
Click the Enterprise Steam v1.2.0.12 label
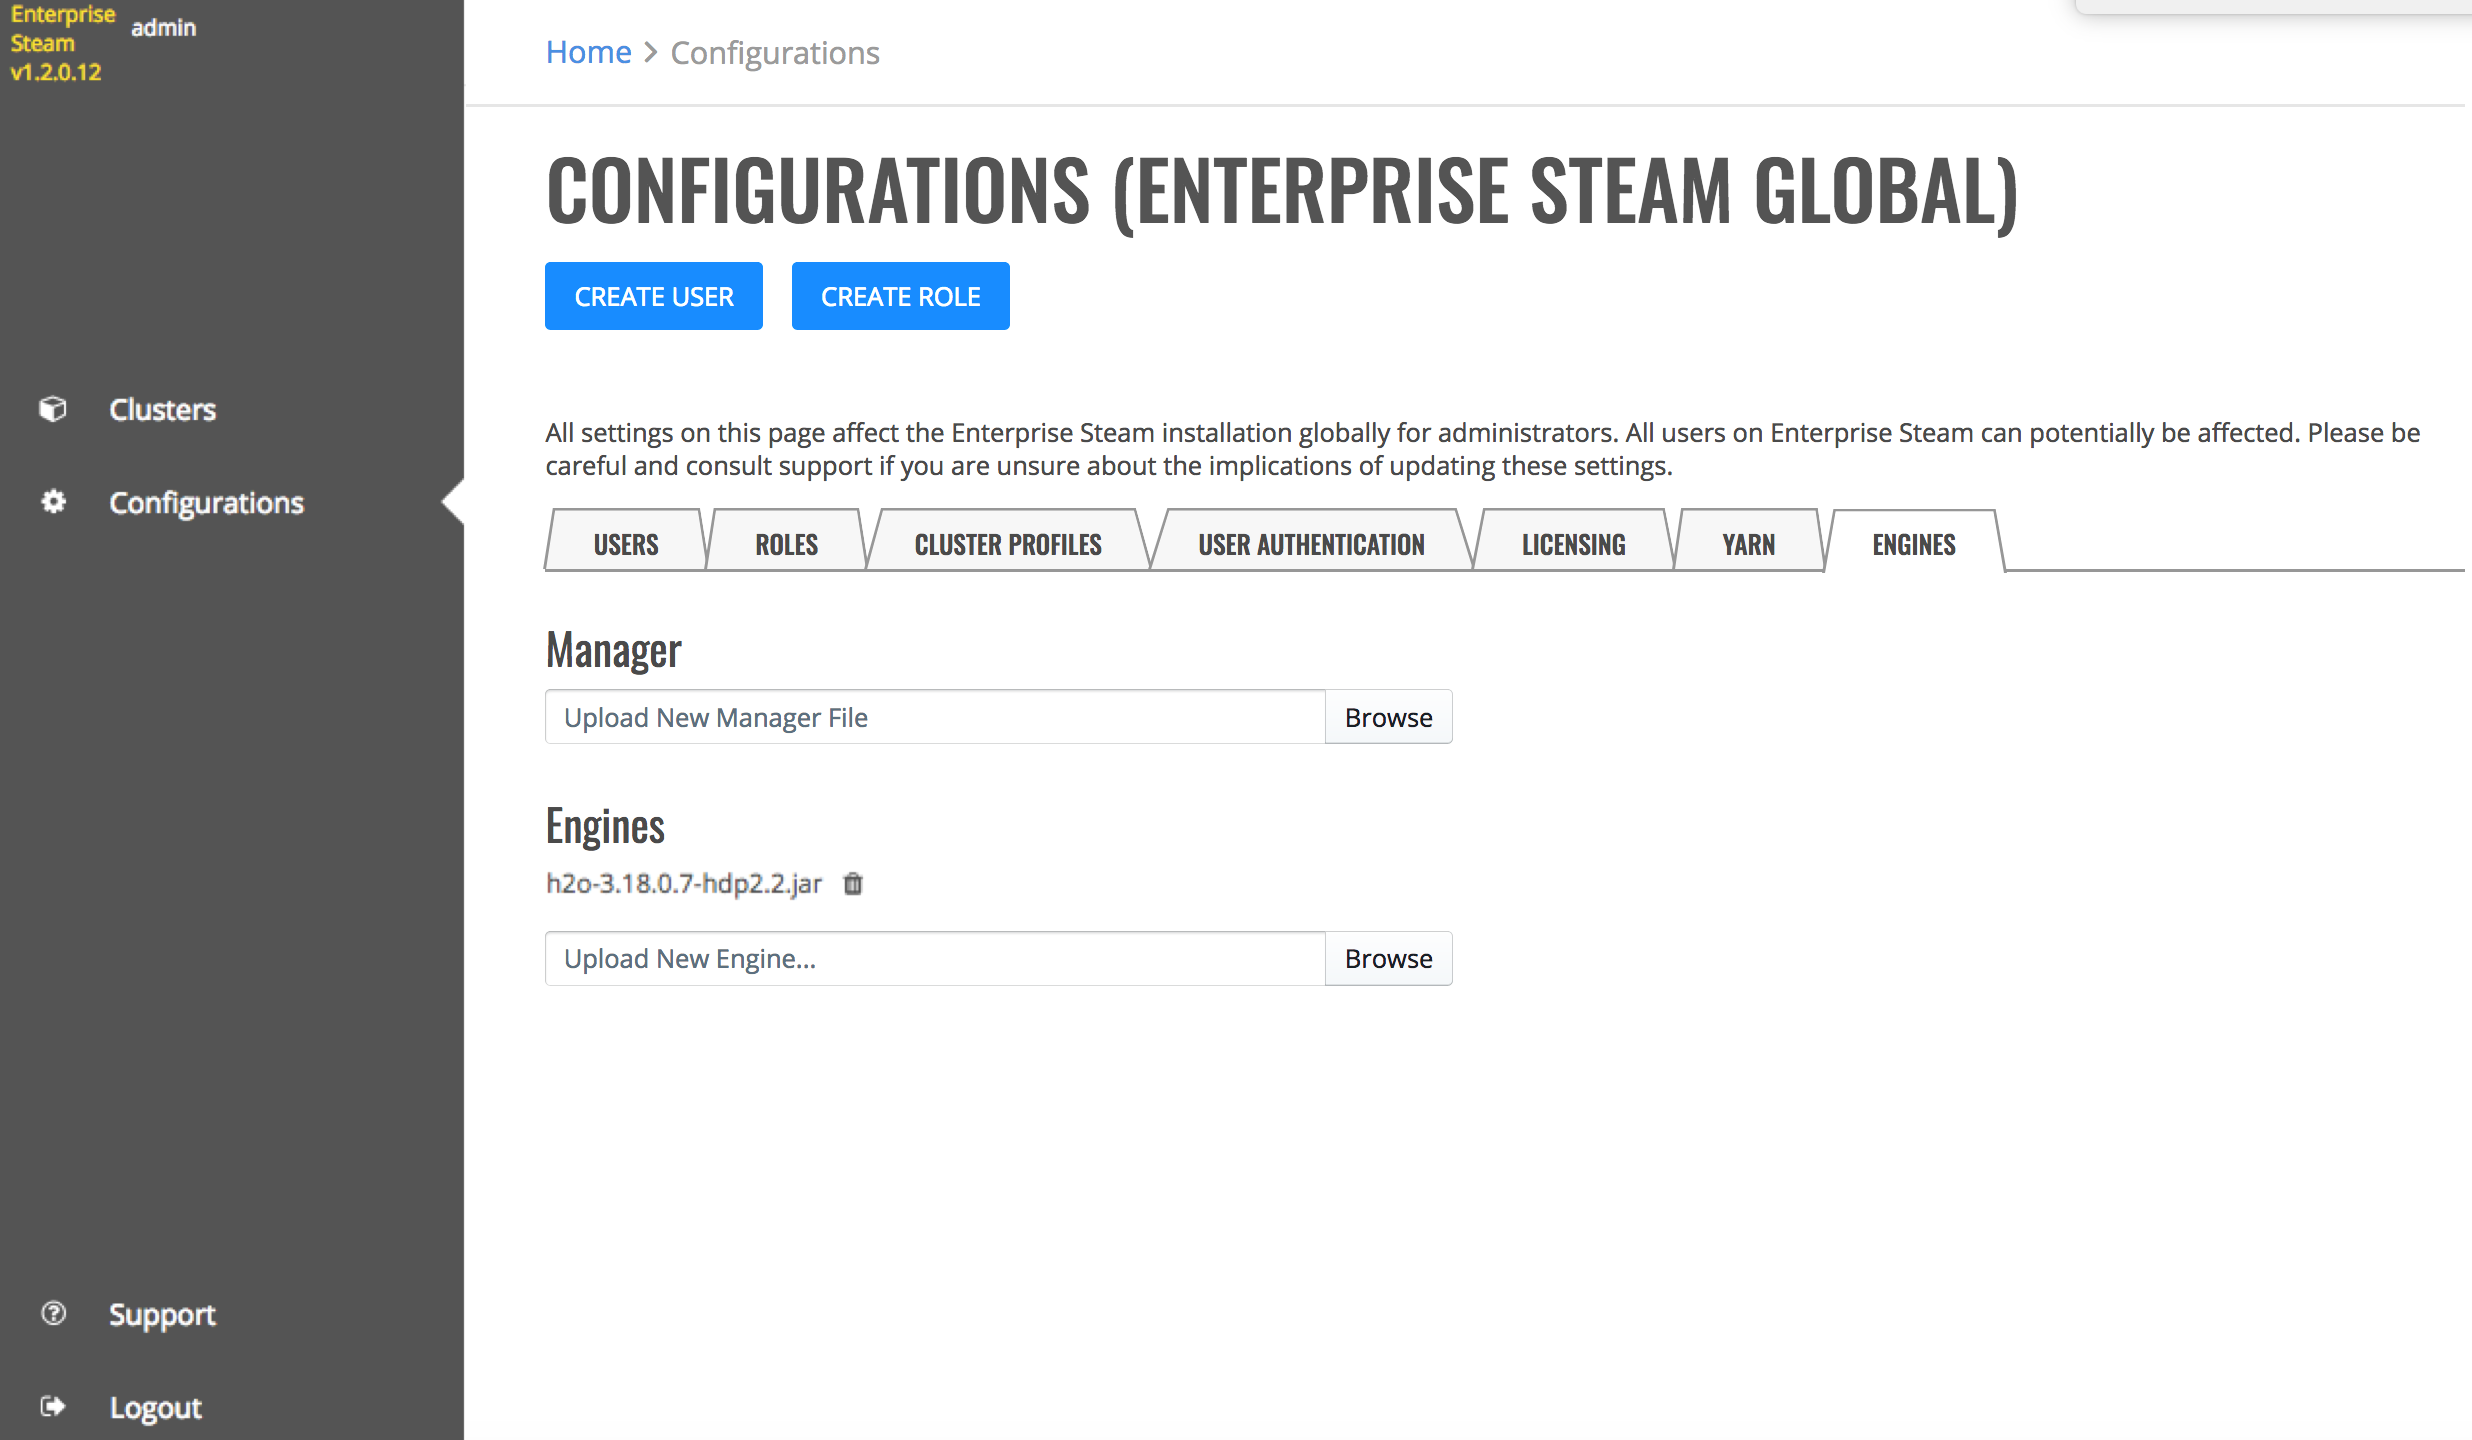click(62, 43)
